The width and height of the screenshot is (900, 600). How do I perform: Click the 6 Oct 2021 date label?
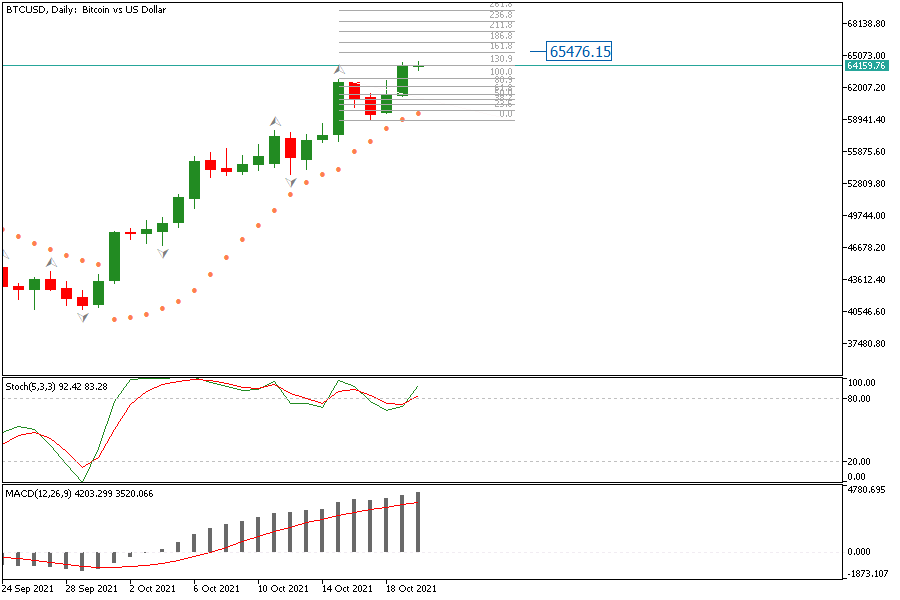point(216,589)
